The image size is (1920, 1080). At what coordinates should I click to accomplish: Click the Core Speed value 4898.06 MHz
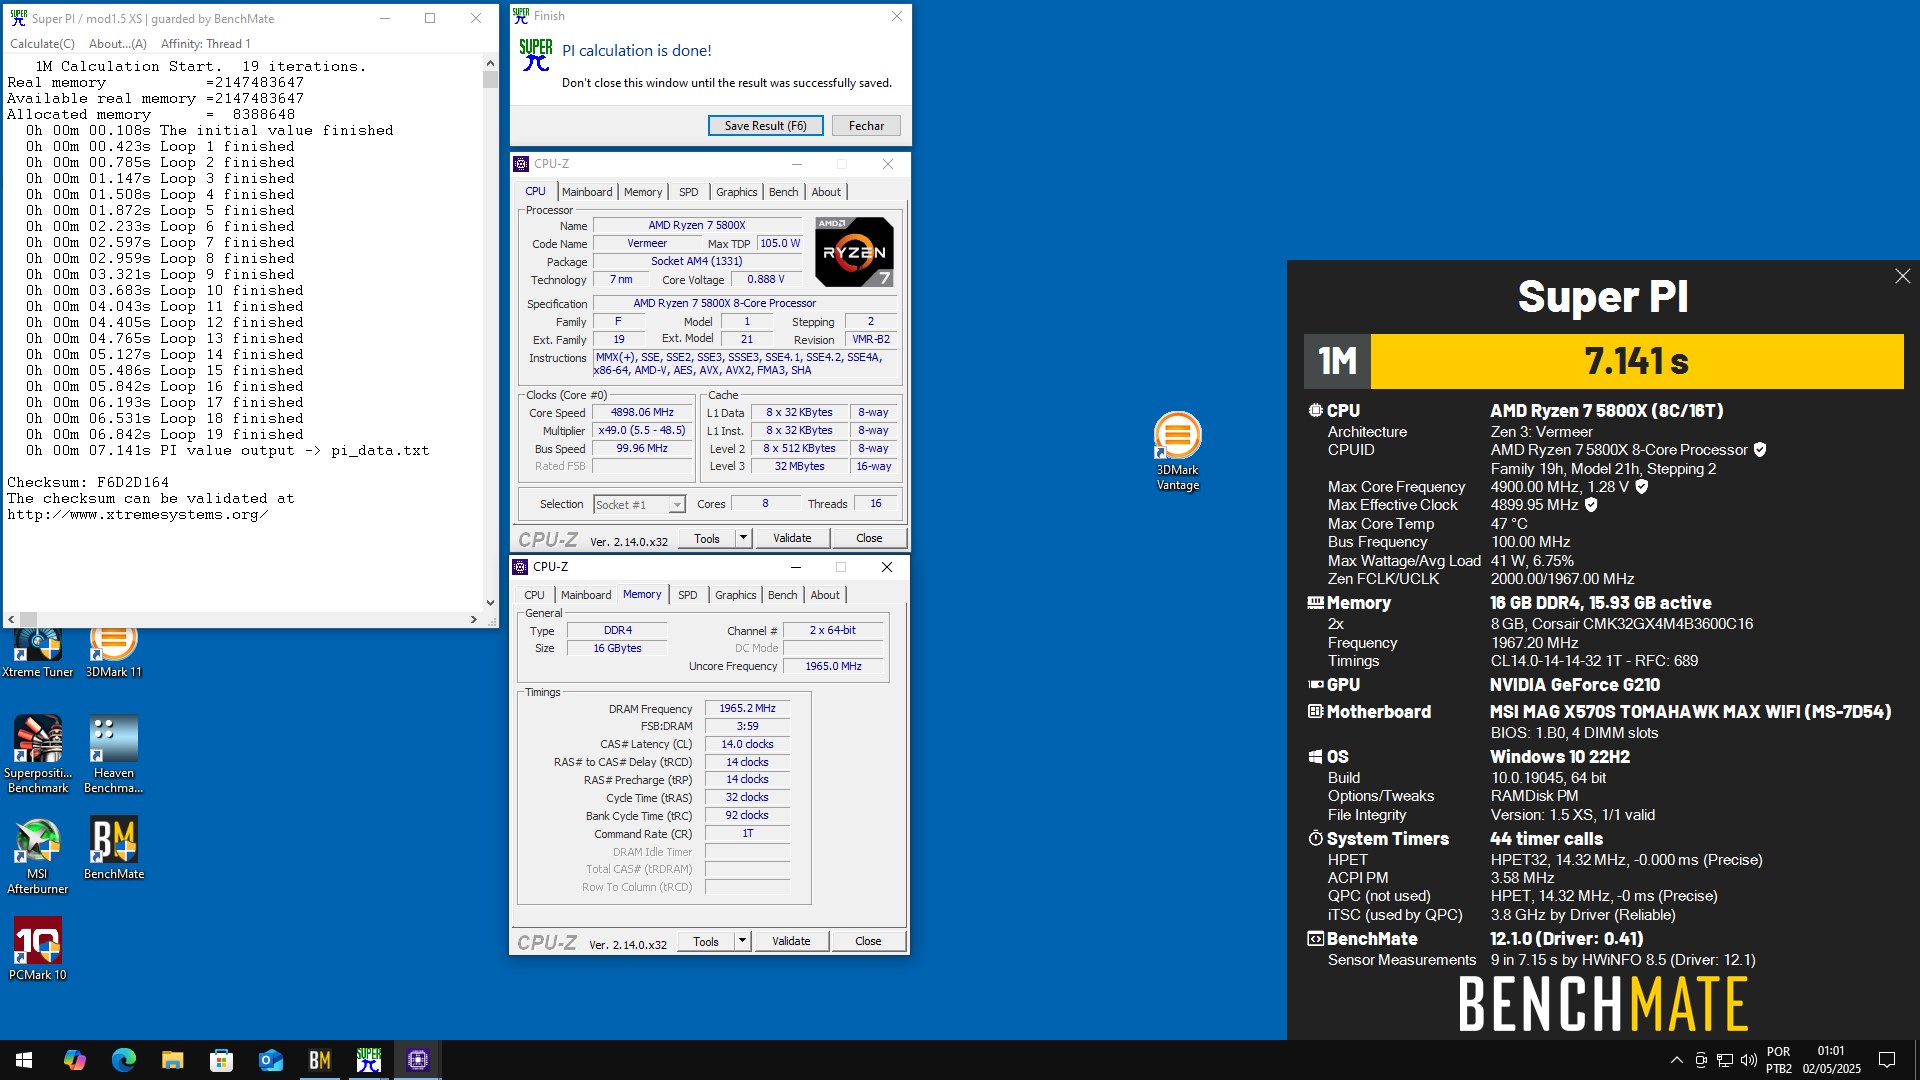(642, 412)
